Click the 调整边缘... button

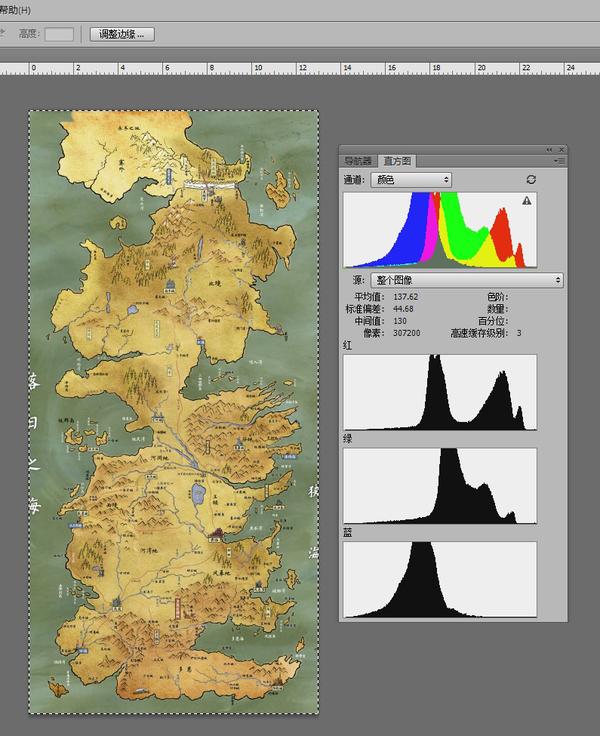coord(122,34)
